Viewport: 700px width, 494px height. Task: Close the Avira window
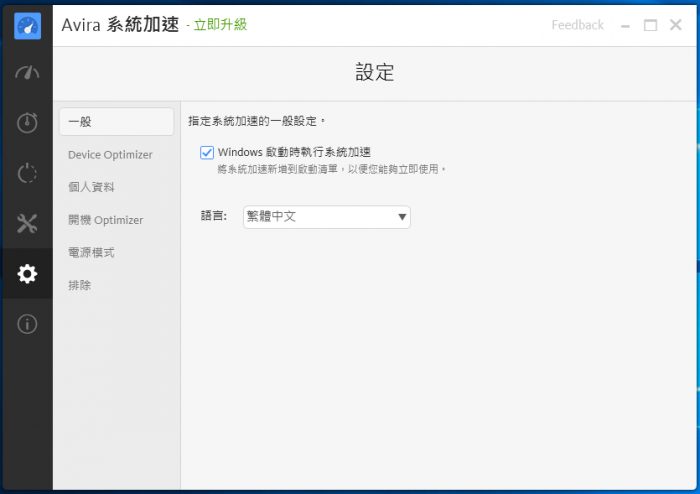(676, 25)
